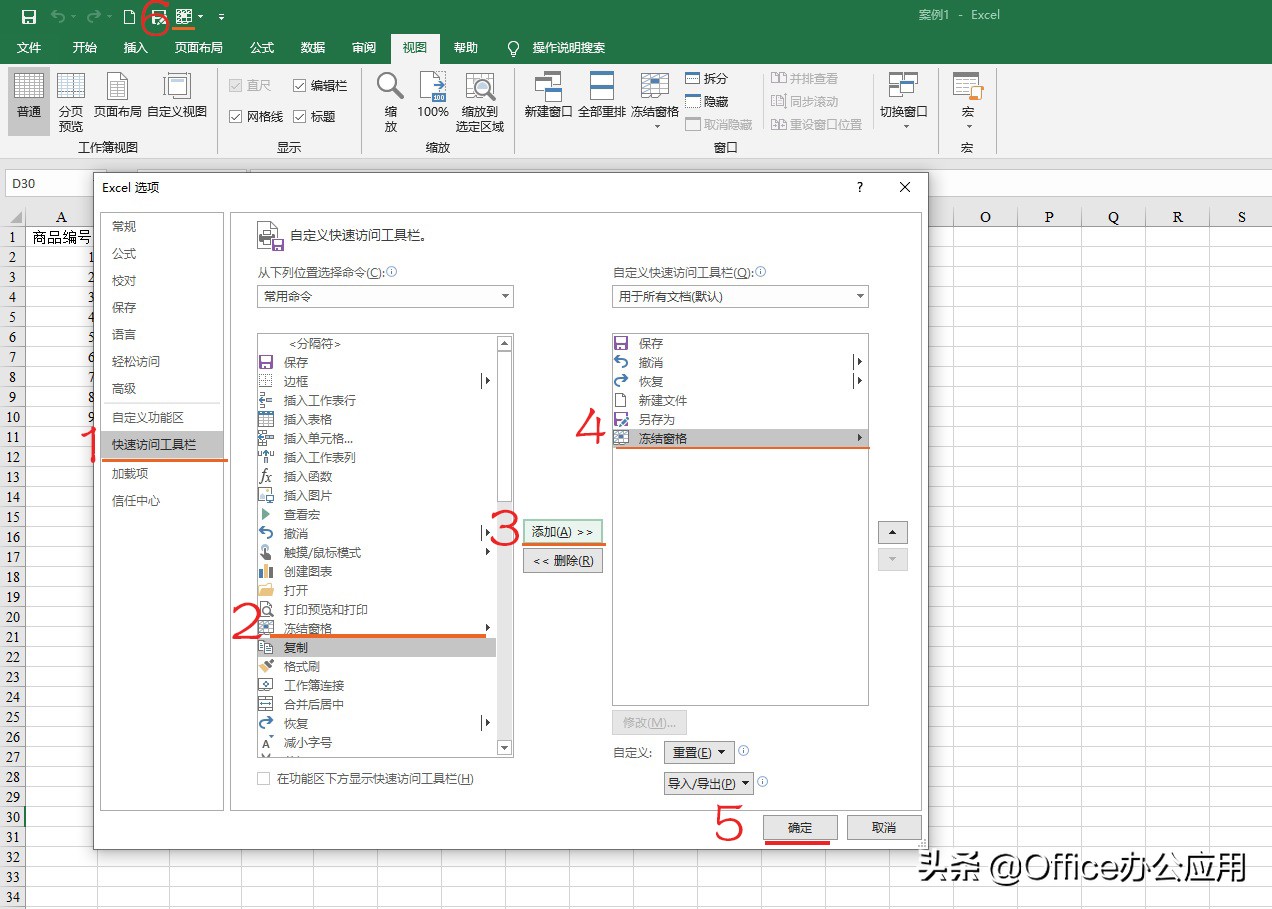Select 打印预览和打印 in command list
This screenshot has height=909, width=1272.
tap(376, 609)
